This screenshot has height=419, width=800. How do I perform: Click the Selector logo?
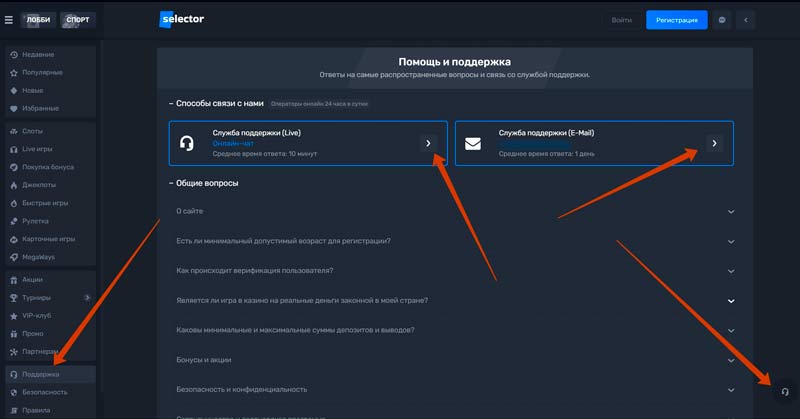180,19
